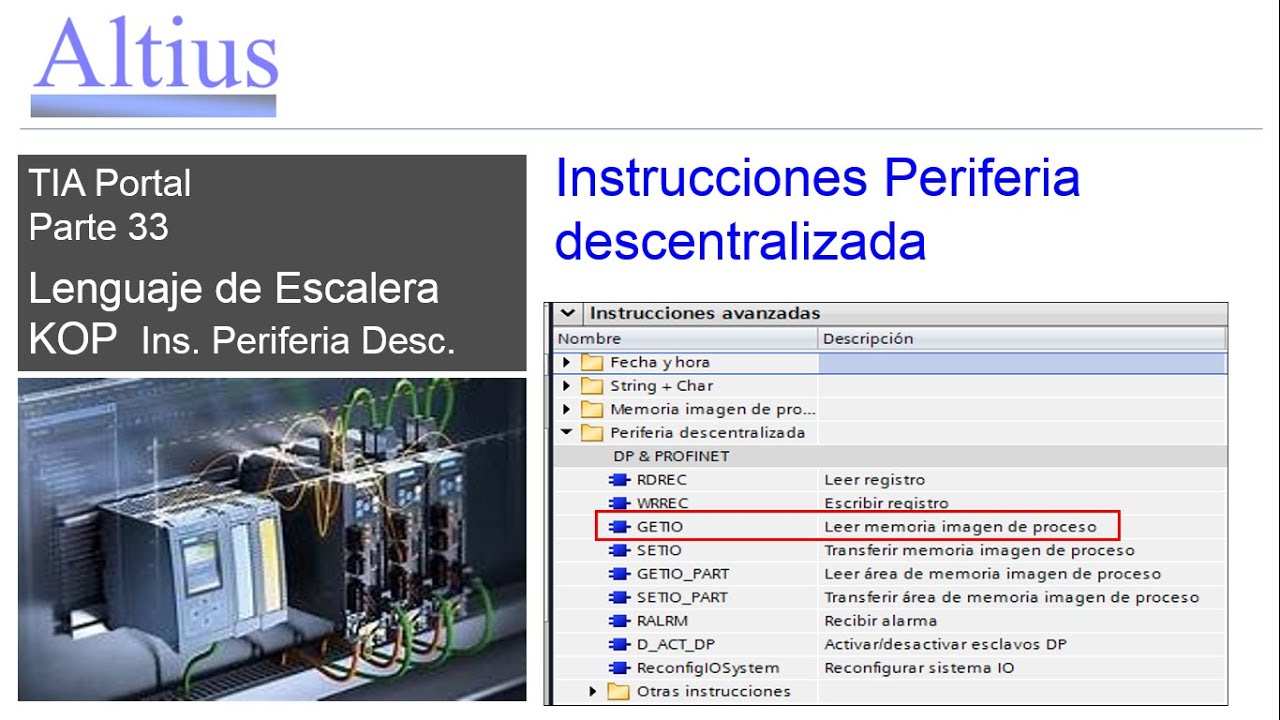Screen dimensions: 1280x720
Task: Select the DP & PROFINET group row
Action: click(x=890, y=456)
